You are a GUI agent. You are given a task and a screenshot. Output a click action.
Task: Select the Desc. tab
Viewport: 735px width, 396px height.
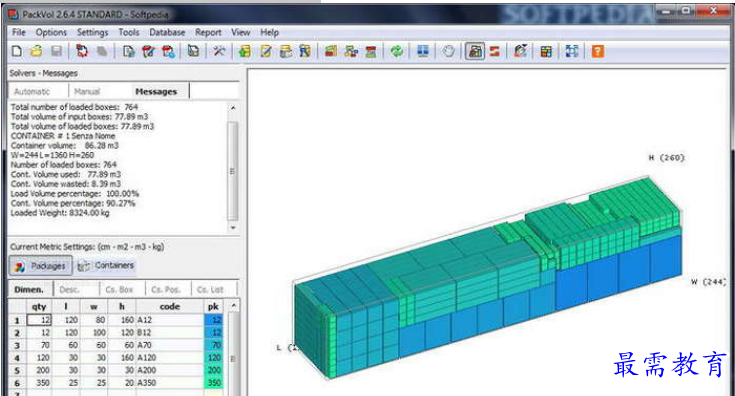coord(69,290)
